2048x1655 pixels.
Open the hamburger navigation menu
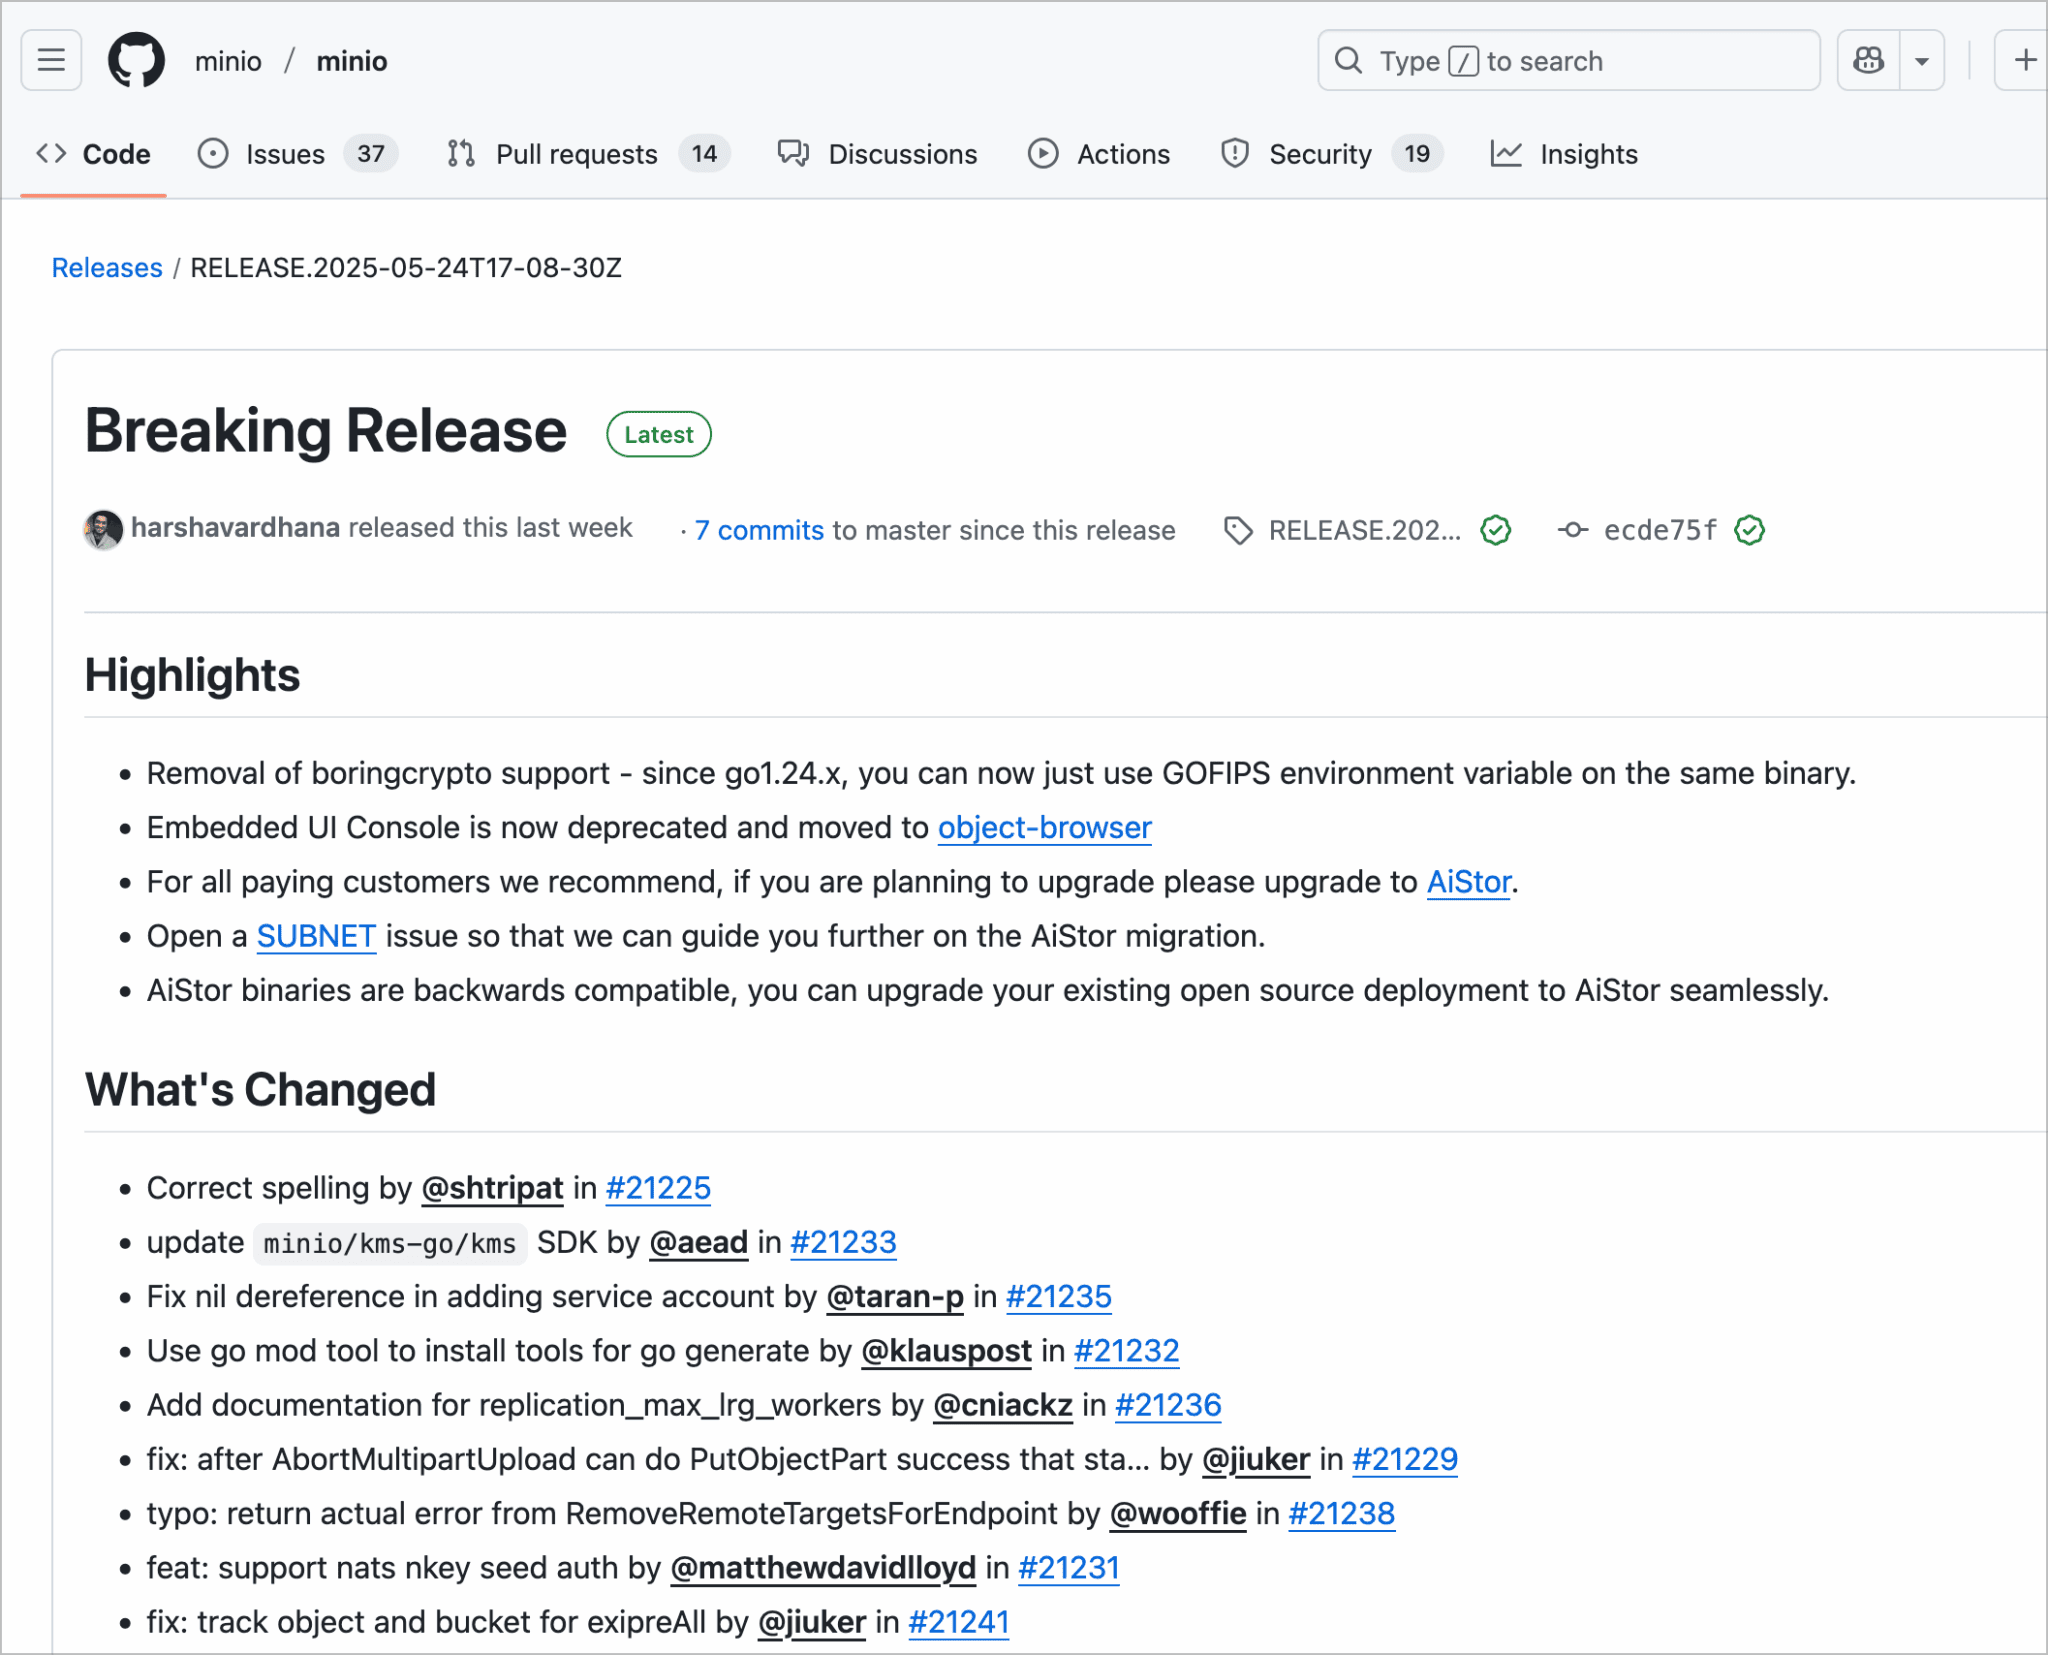pyautogui.click(x=51, y=61)
